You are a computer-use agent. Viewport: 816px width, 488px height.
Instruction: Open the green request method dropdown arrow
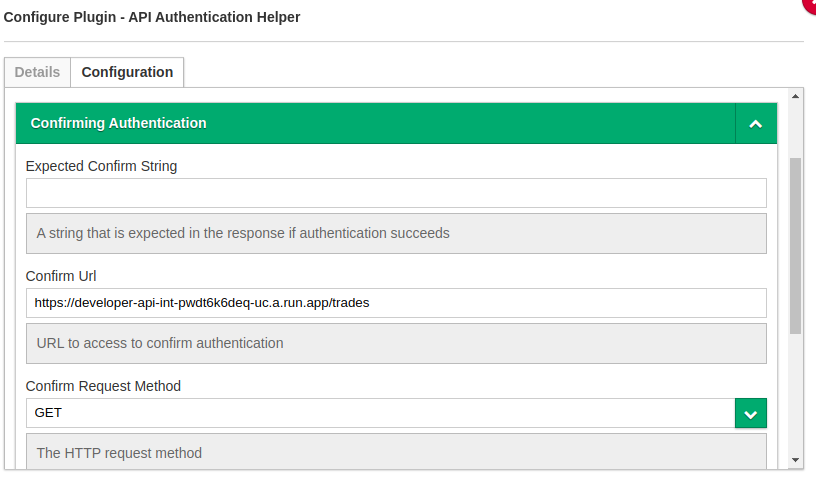coord(751,413)
